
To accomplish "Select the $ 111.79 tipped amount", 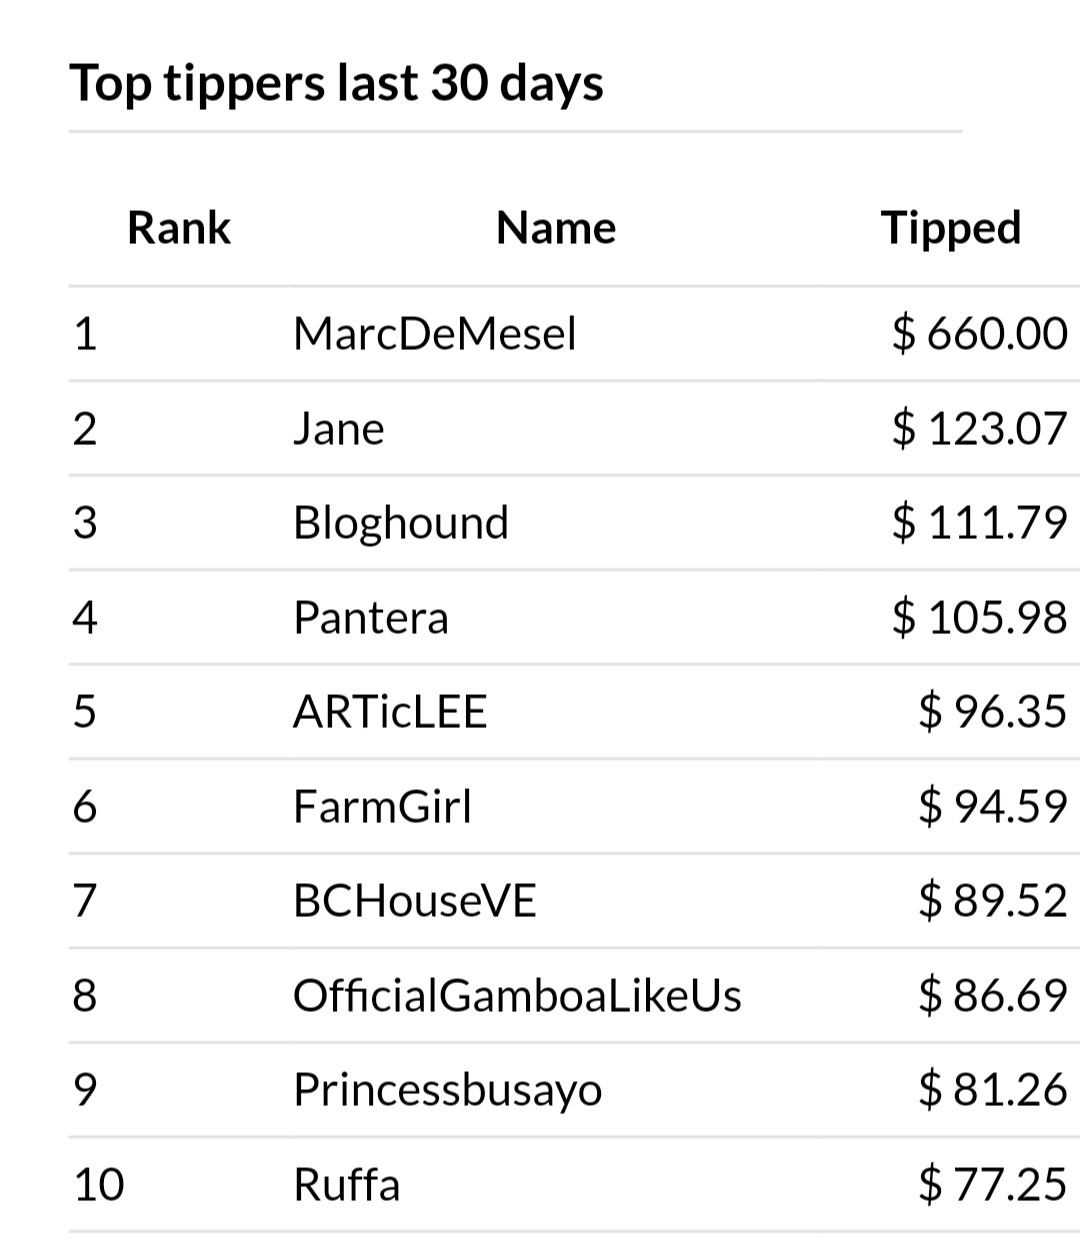I will (x=980, y=523).
